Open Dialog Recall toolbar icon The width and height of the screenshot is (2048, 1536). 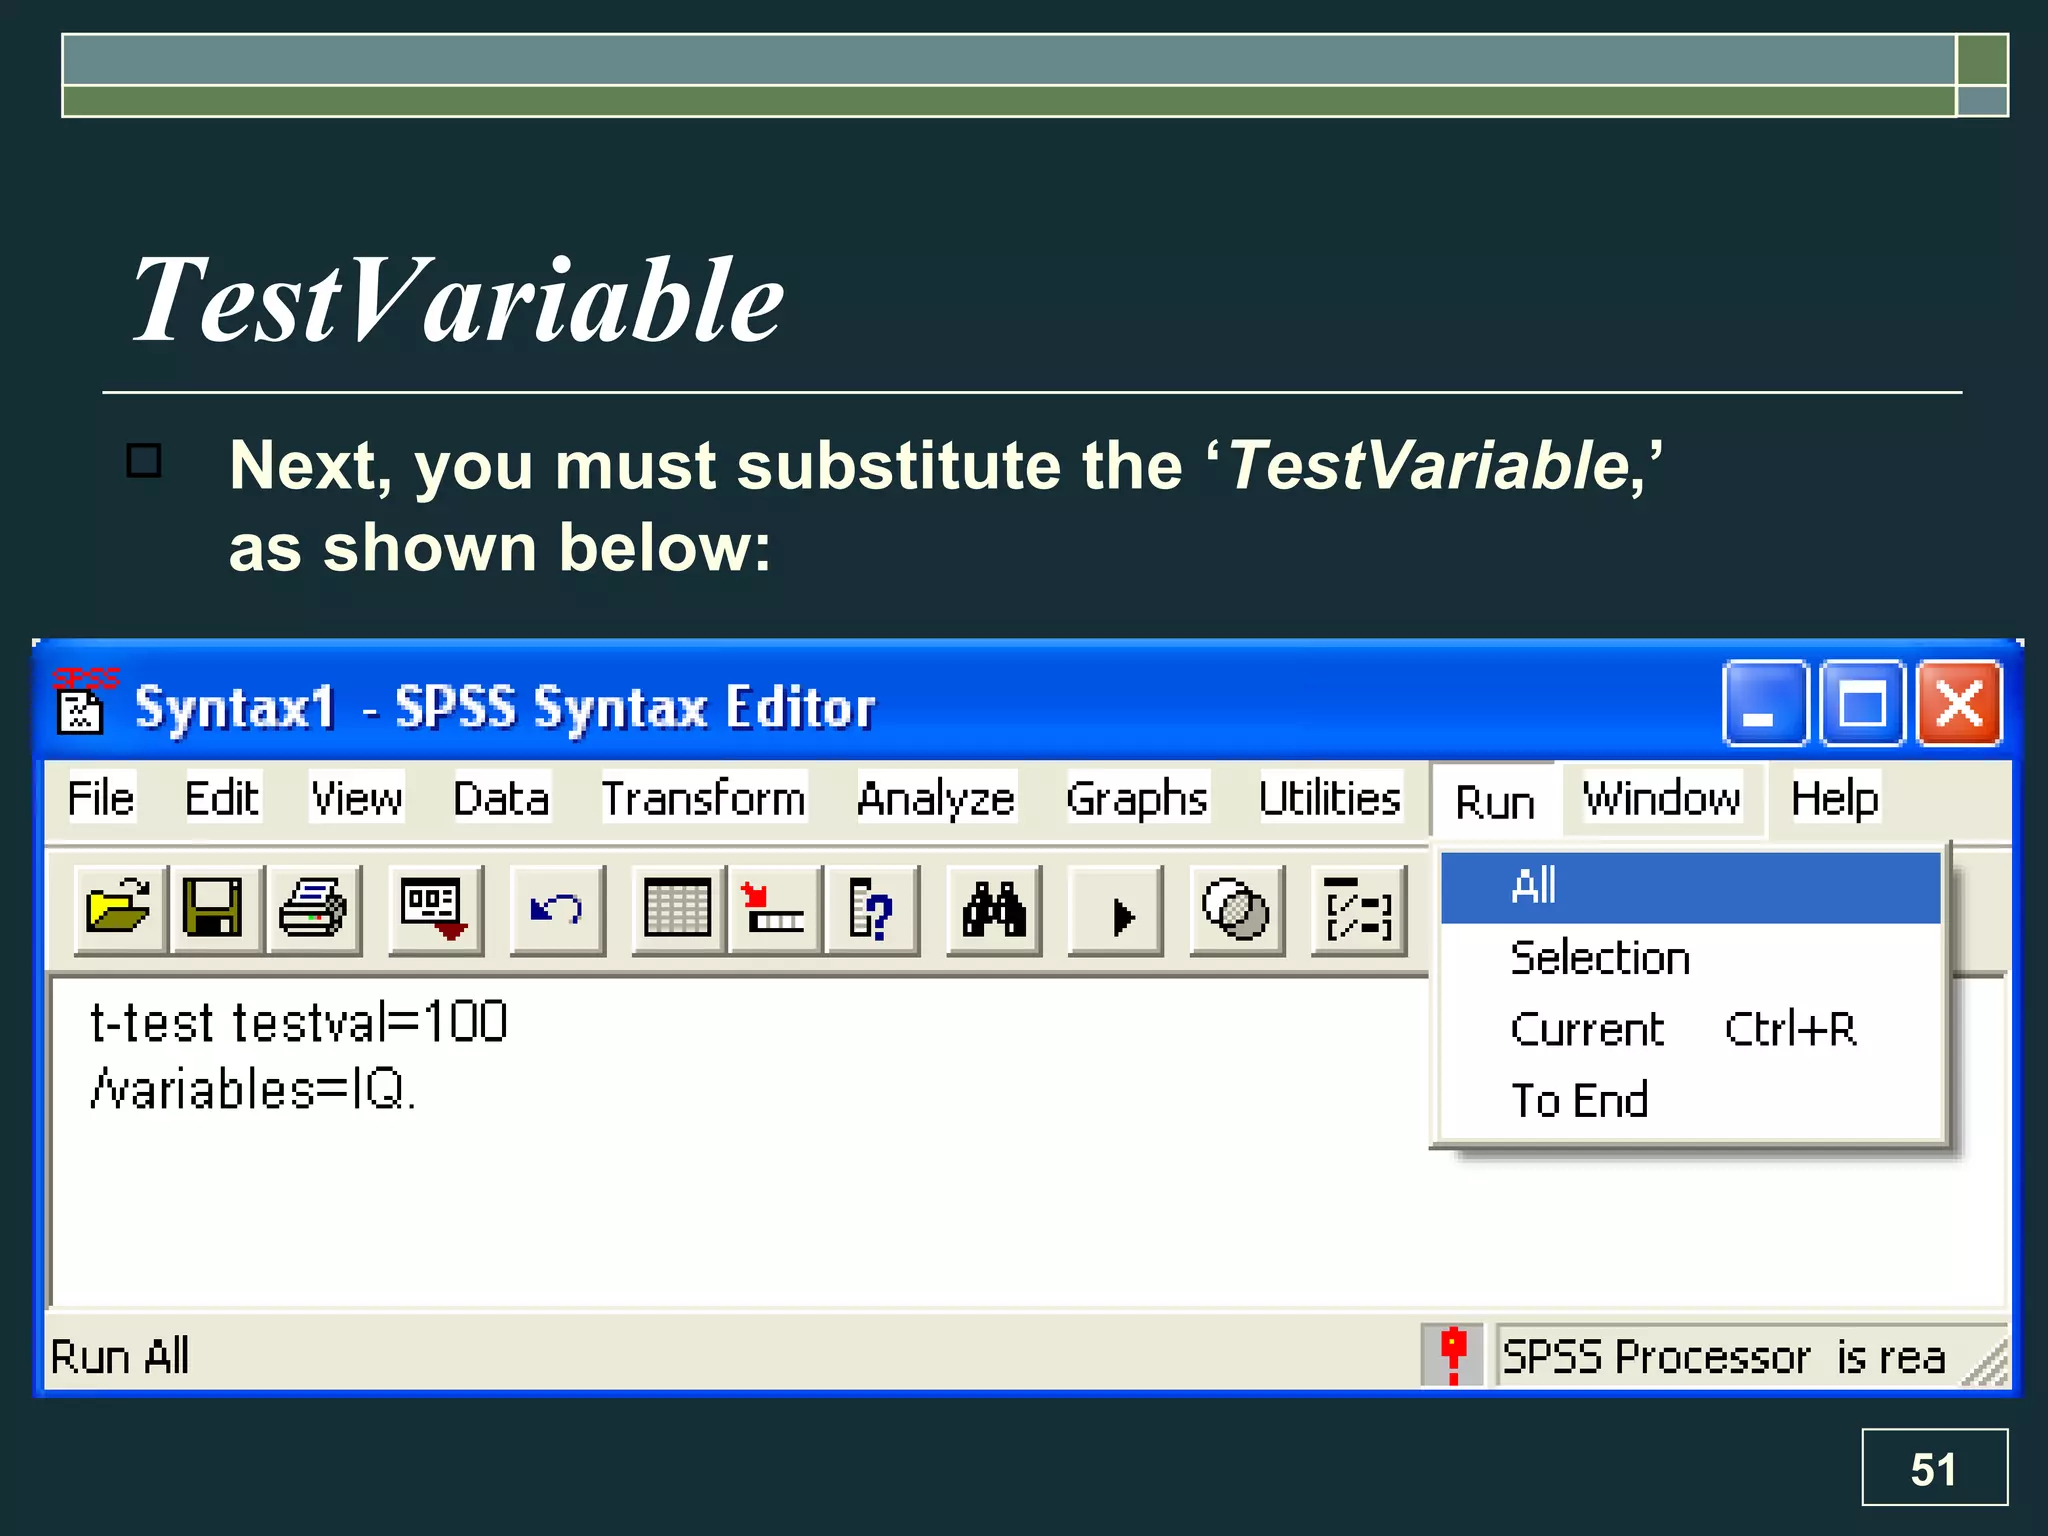coord(434,910)
